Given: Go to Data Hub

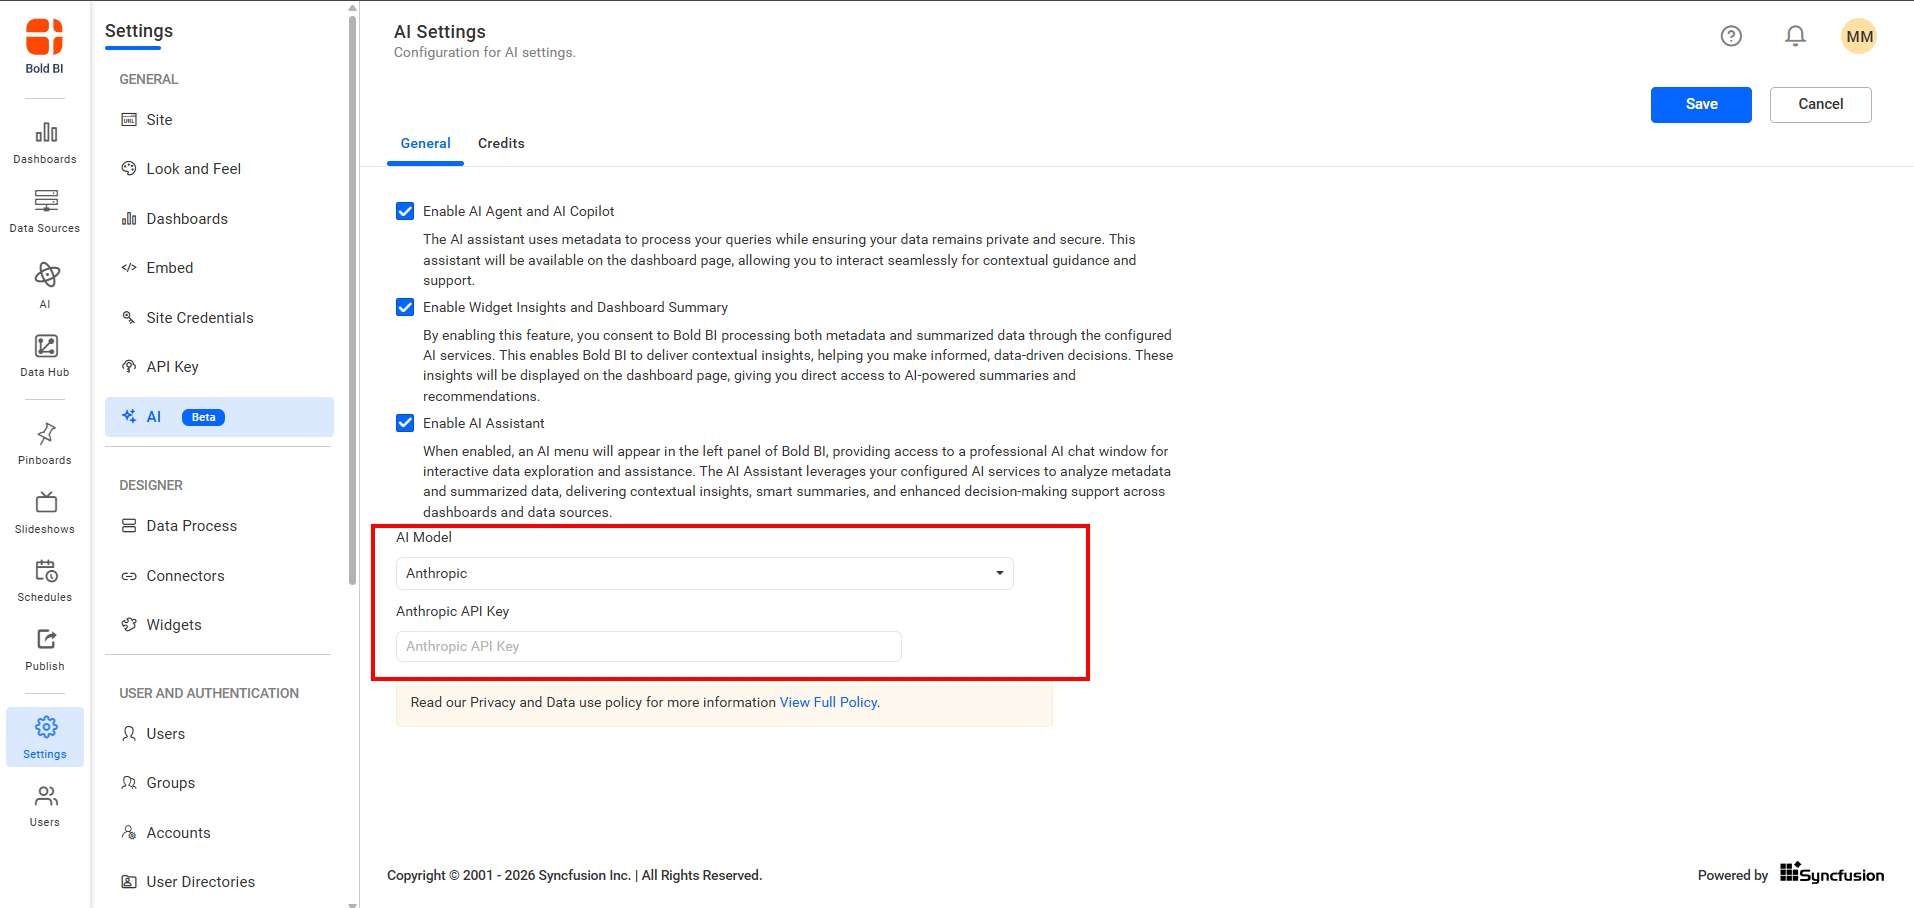Looking at the screenshot, I should [x=45, y=356].
